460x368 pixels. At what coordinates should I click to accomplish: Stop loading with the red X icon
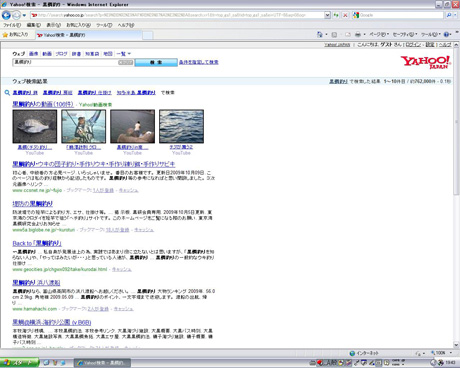(345, 15)
